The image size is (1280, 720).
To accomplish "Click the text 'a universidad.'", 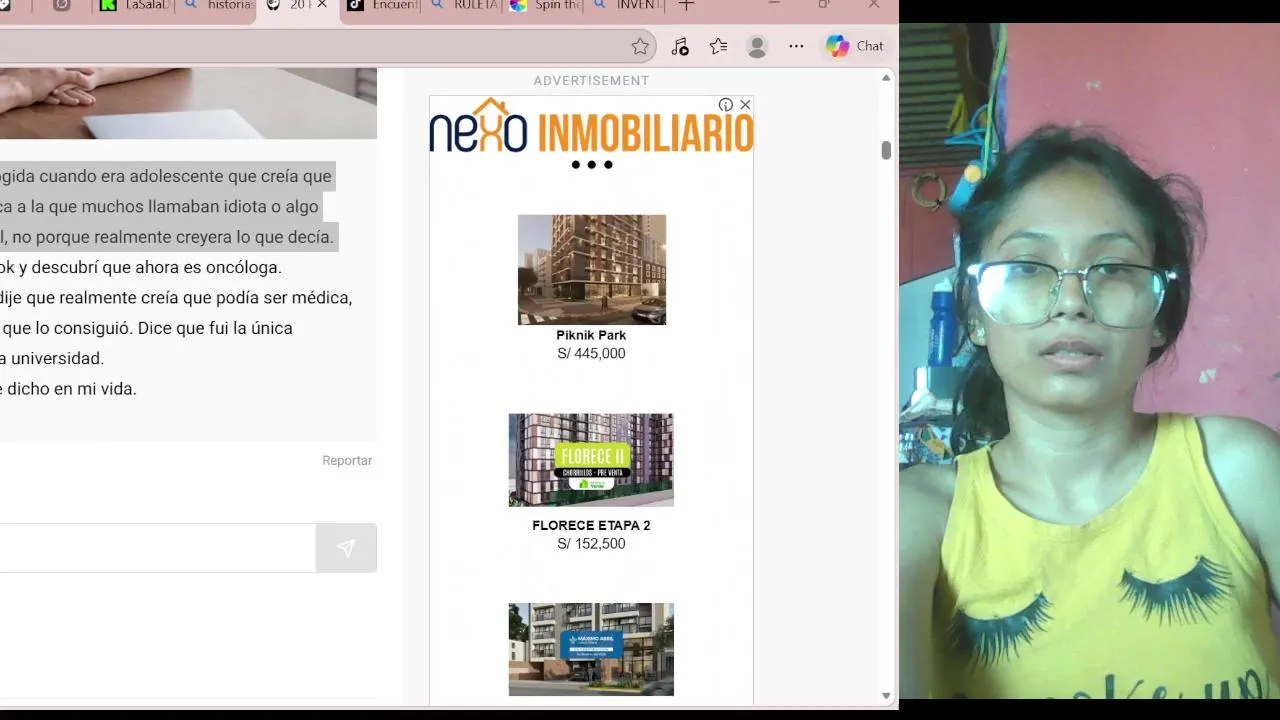I will point(52,358).
